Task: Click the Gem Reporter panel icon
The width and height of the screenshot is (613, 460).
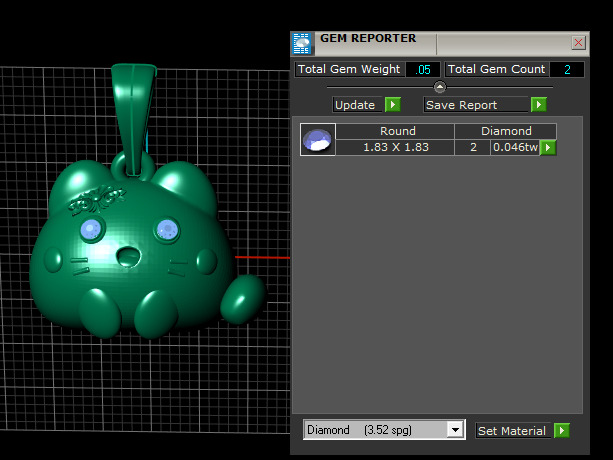Action: 302,43
